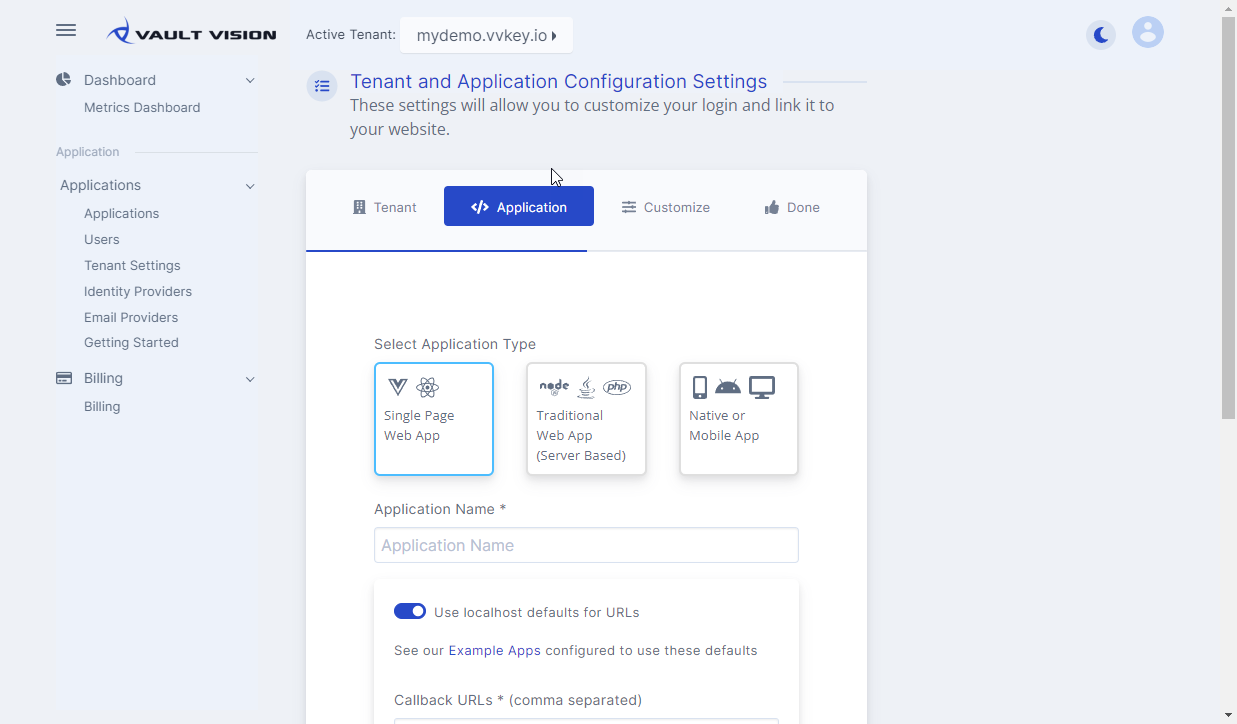The image size is (1237, 724).
Task: Switch to the Tenant tab
Action: 385,207
